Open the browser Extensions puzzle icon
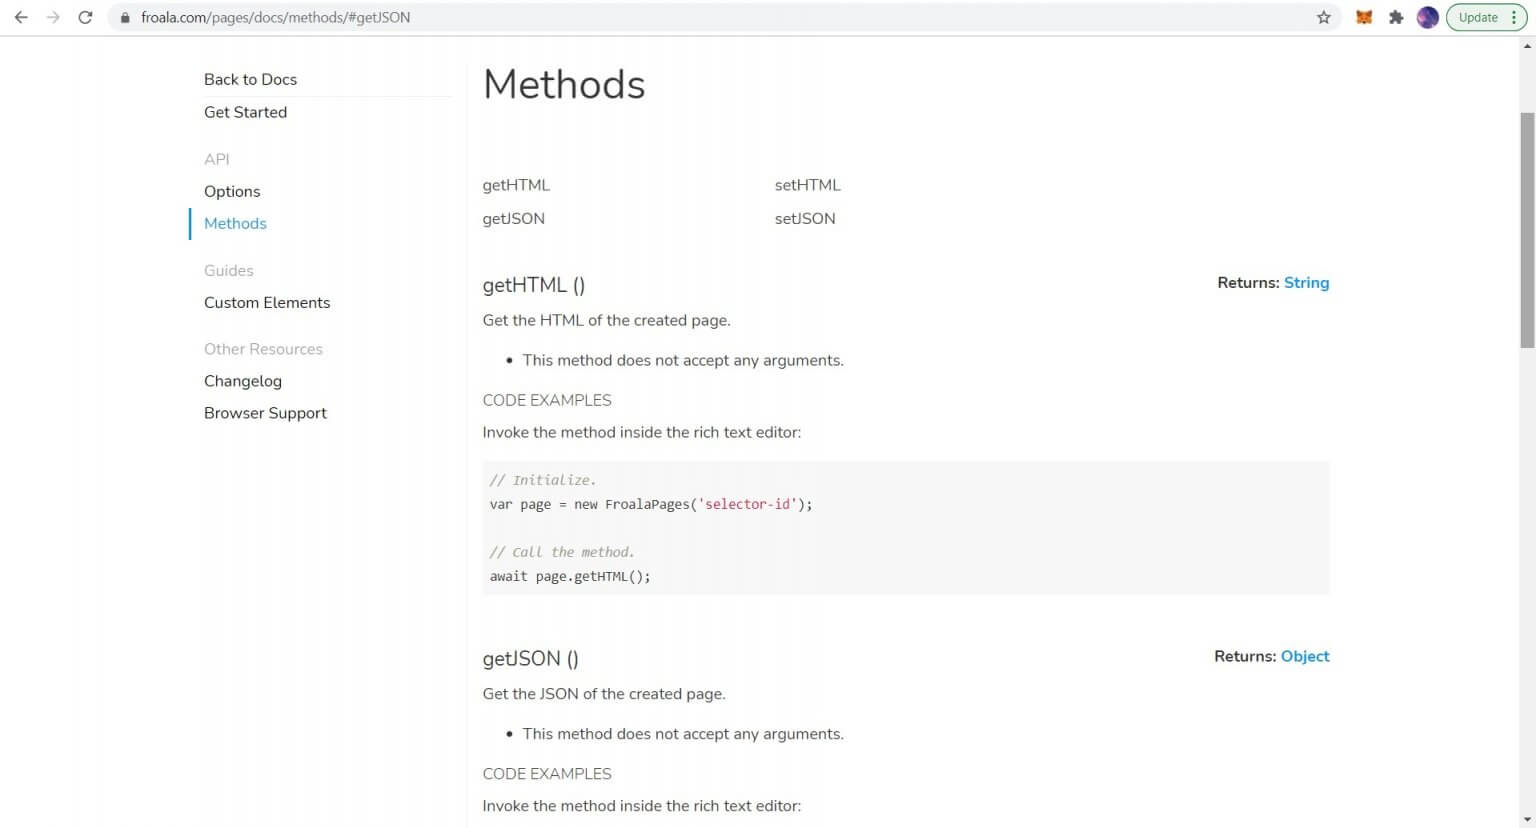This screenshot has width=1536, height=828. (1396, 17)
